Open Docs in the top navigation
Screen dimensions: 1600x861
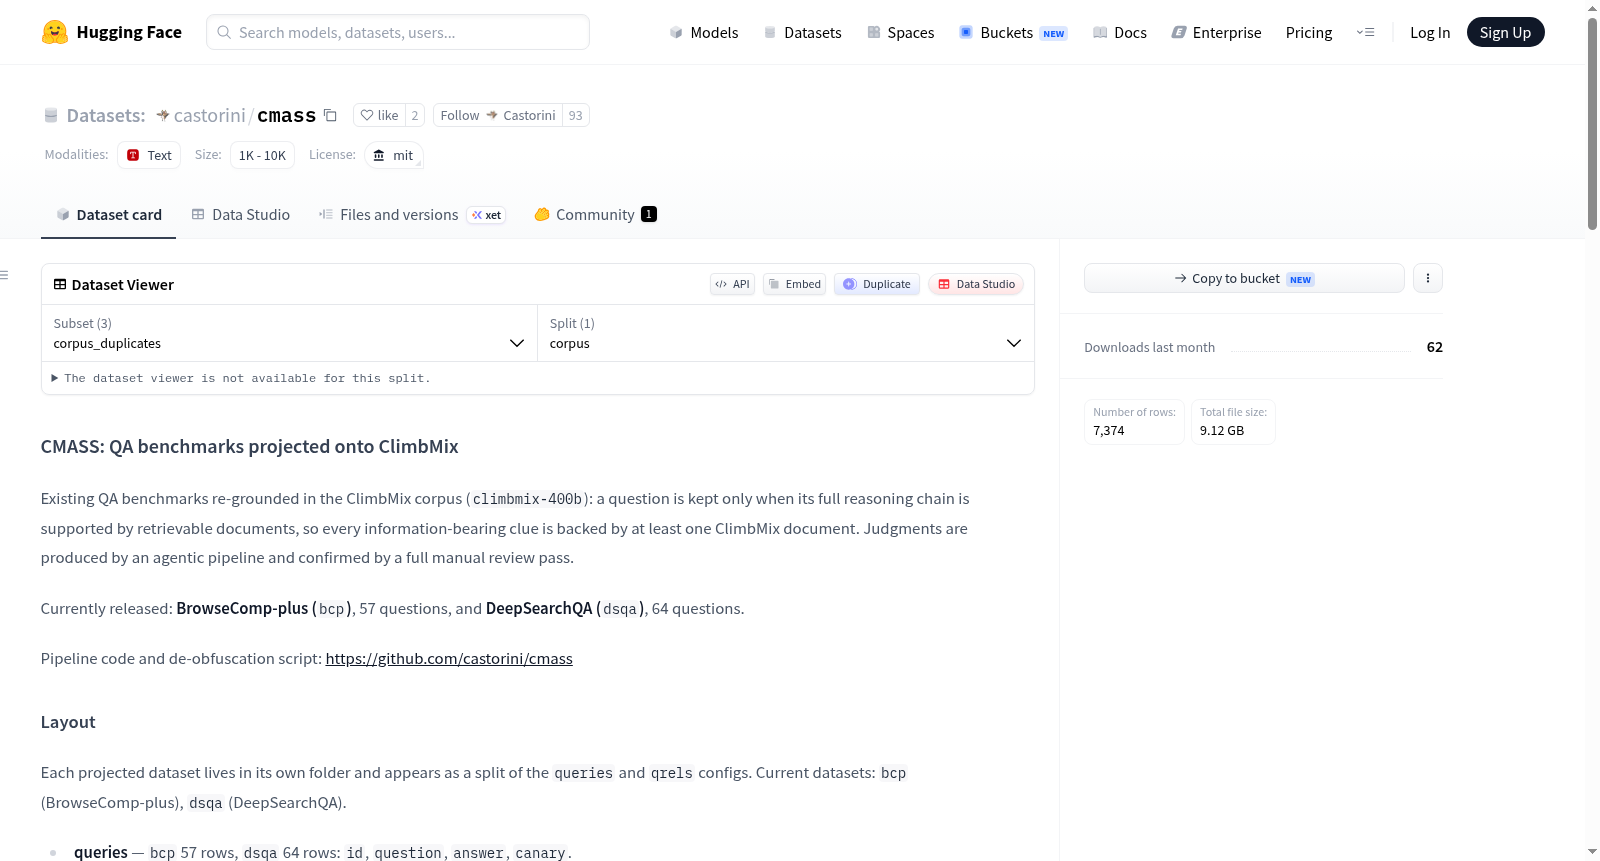[1119, 32]
